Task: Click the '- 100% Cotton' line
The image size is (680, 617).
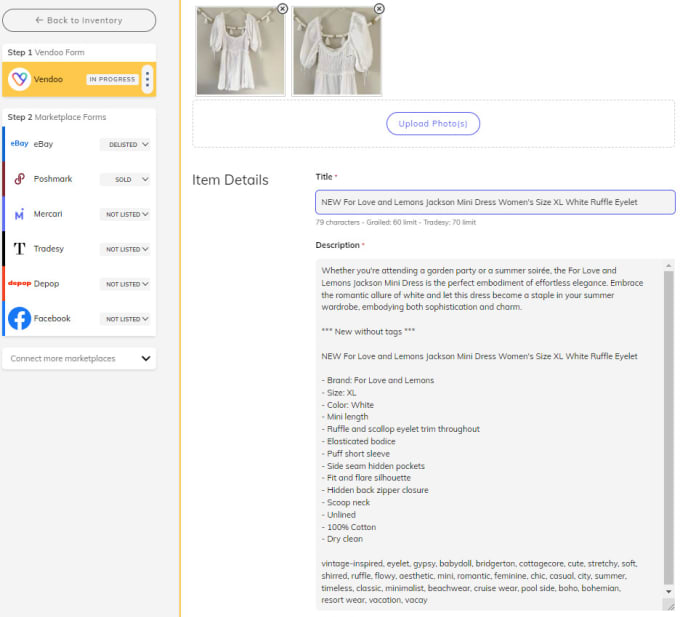Action: pyautogui.click(x=349, y=527)
